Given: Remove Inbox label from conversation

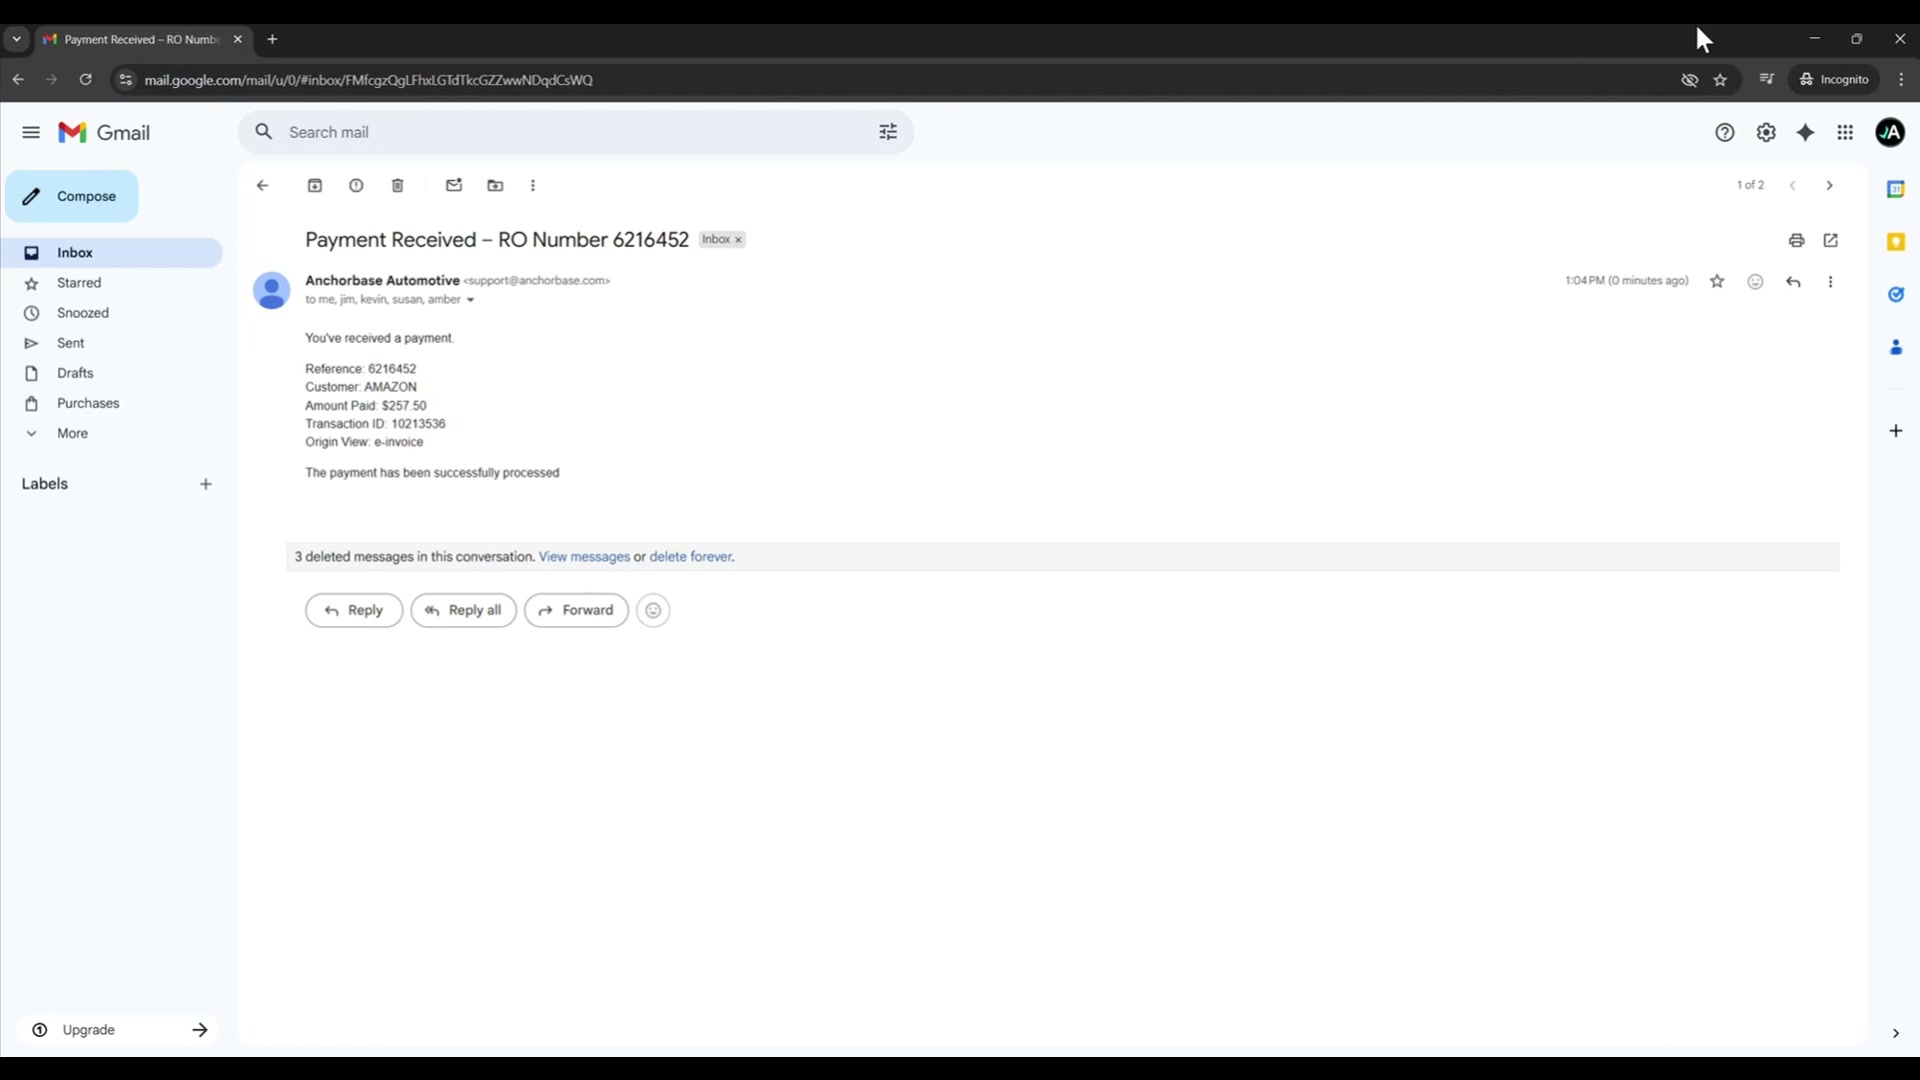Looking at the screenshot, I should tap(738, 240).
